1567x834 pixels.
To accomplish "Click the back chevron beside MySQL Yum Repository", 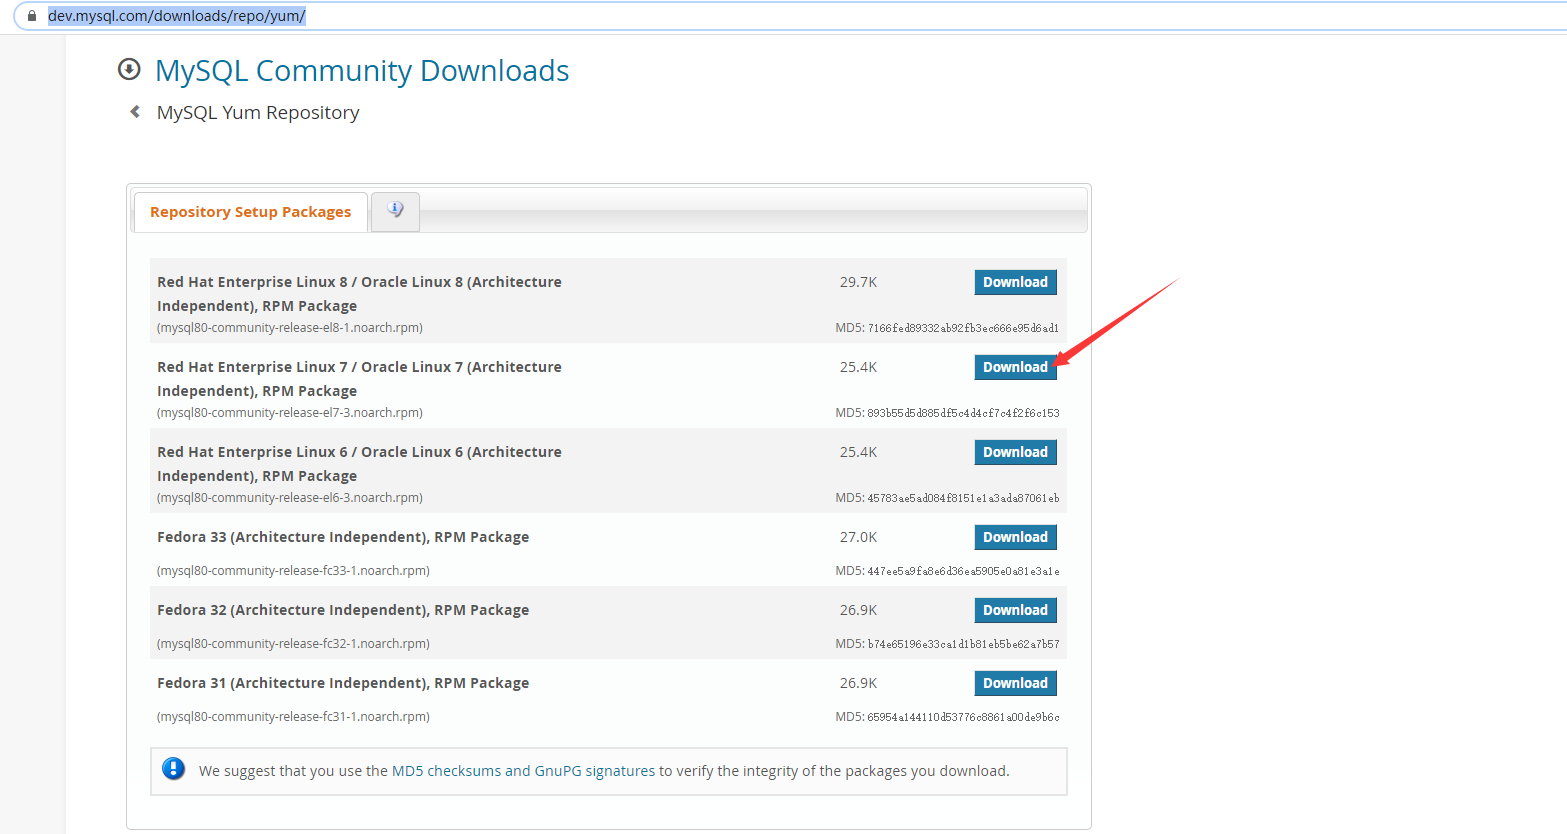I will (x=135, y=112).
